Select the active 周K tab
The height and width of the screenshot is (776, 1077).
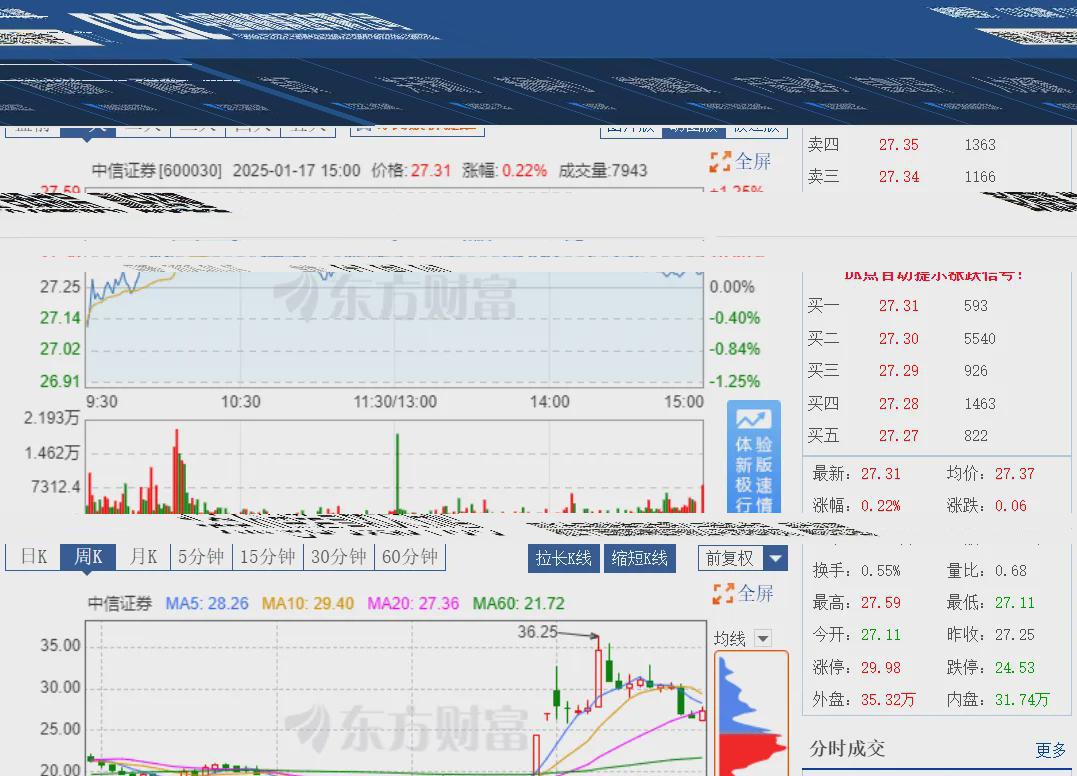pyautogui.click(x=88, y=557)
